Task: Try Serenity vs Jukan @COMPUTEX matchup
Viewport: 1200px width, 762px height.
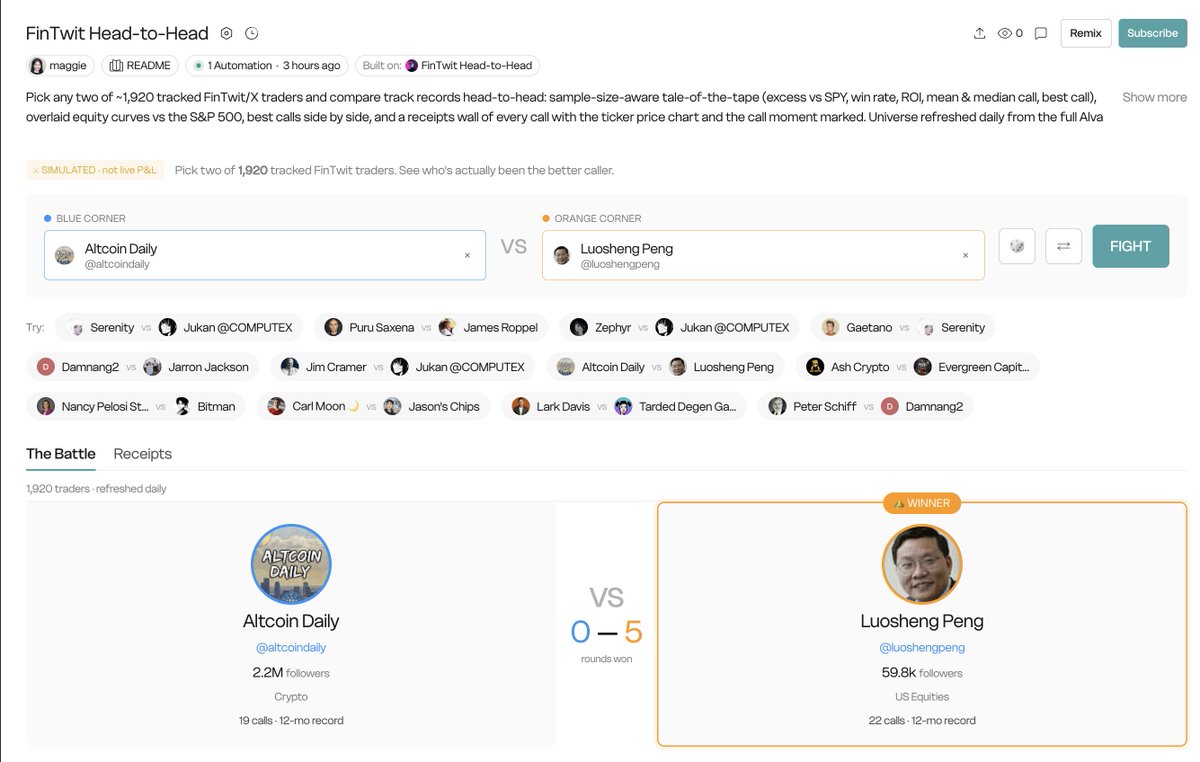Action: pos(178,327)
